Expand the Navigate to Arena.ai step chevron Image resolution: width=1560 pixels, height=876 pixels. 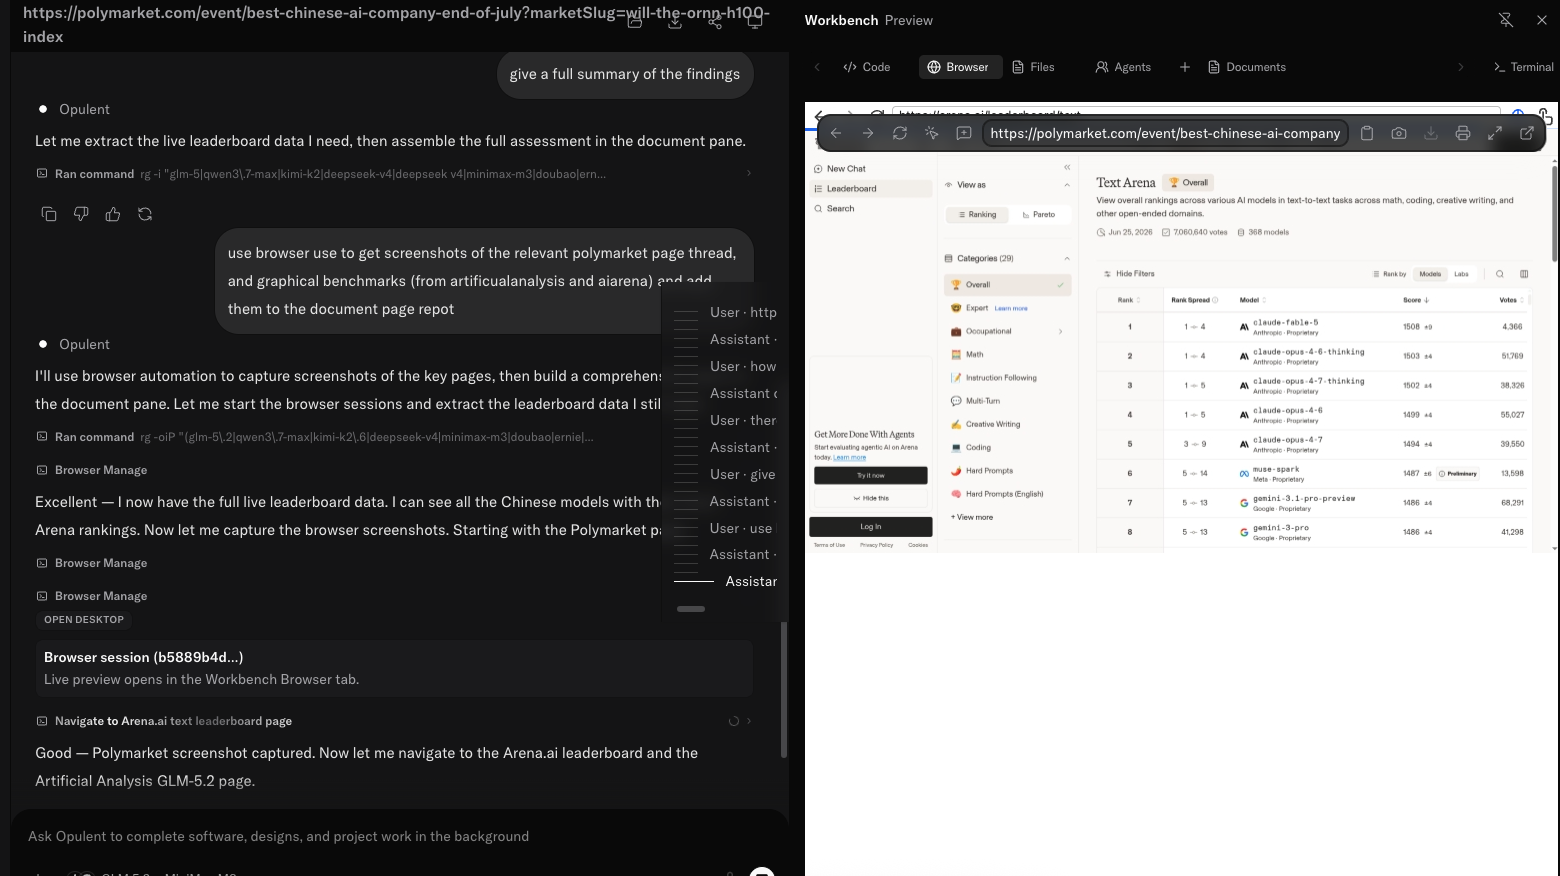[749, 721]
